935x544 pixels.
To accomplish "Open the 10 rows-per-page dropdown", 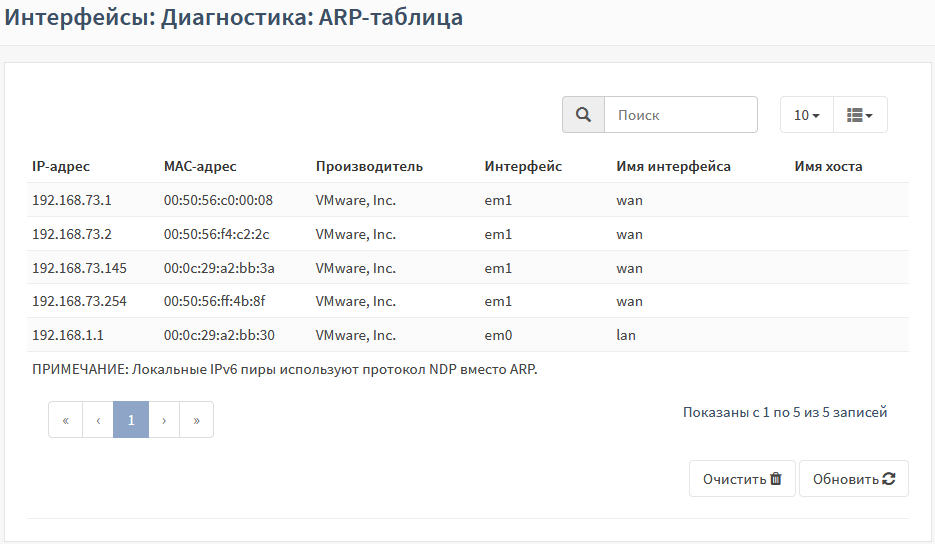I will pos(806,115).
